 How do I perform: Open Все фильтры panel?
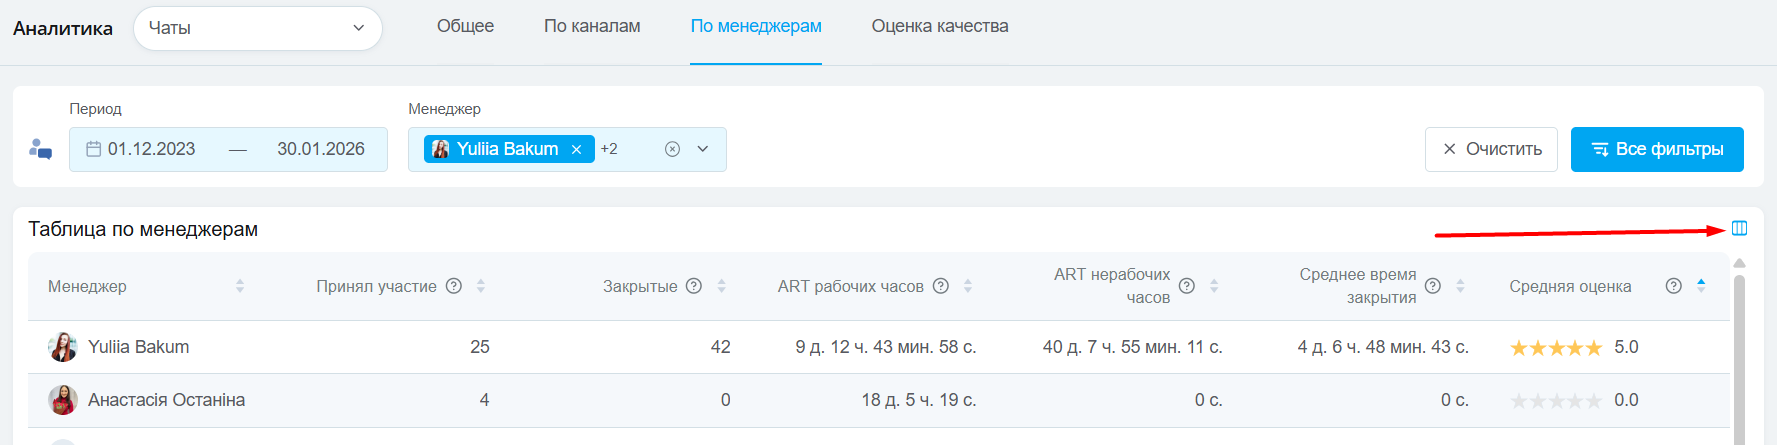coord(1656,149)
